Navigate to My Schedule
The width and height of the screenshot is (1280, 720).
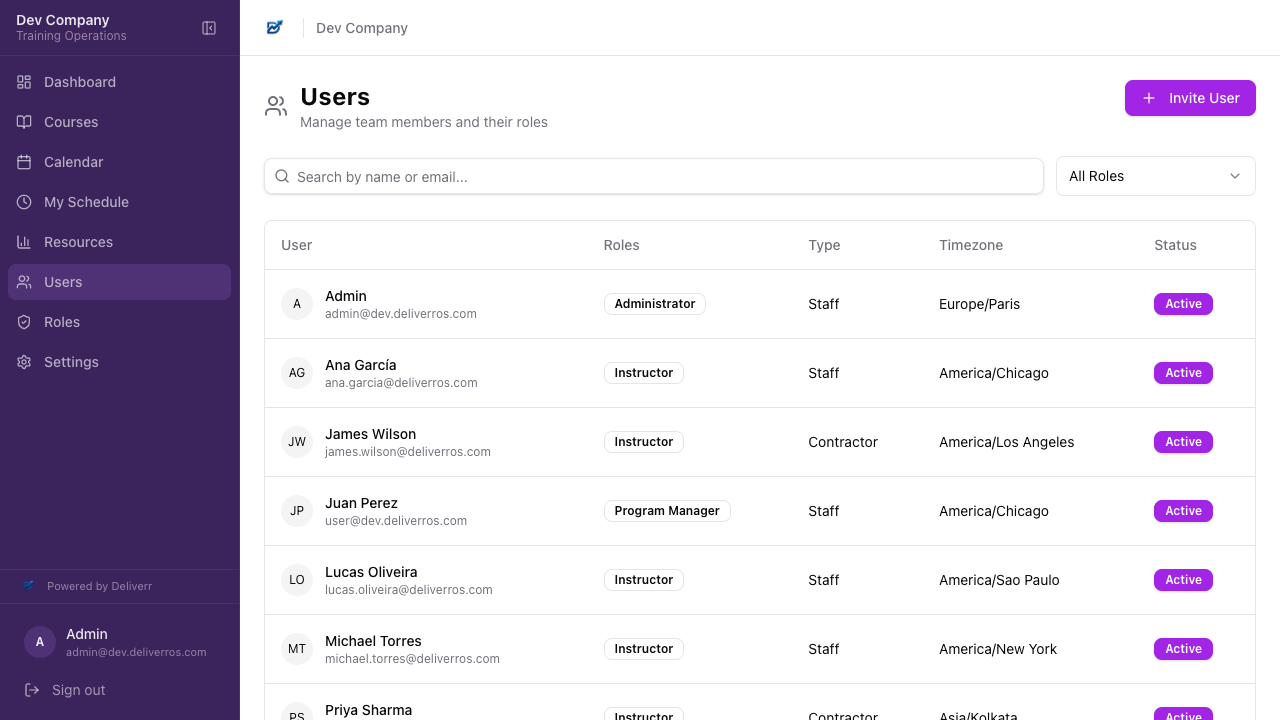pos(120,202)
